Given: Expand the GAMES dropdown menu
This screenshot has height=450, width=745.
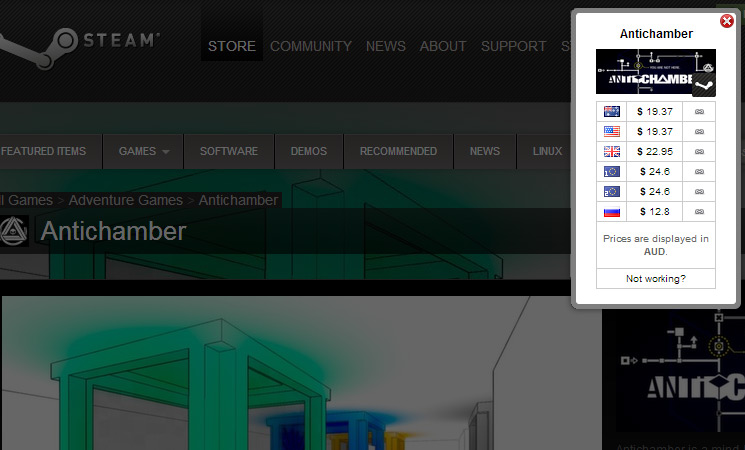Looking at the screenshot, I should coord(143,151).
